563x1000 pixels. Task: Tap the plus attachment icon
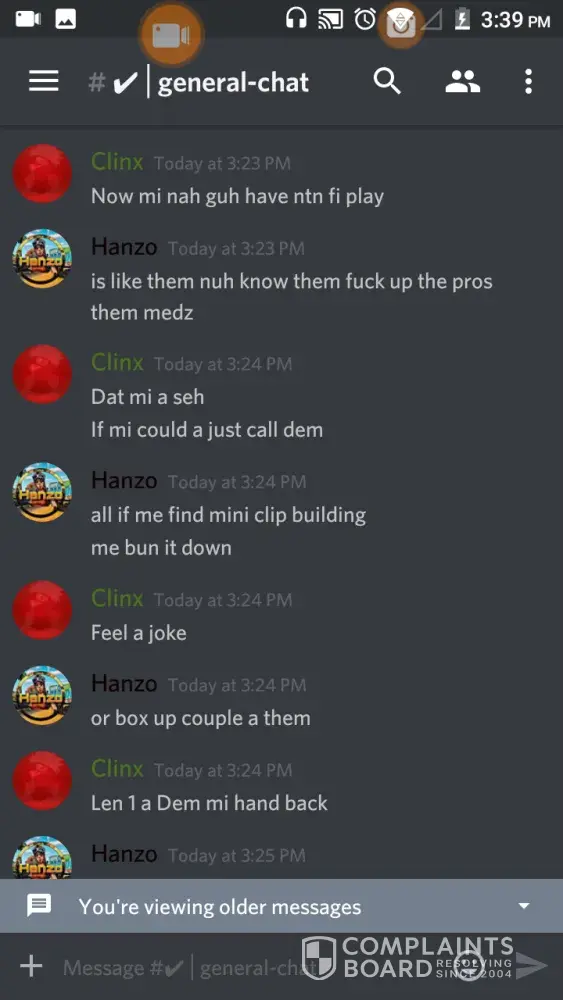coord(31,966)
